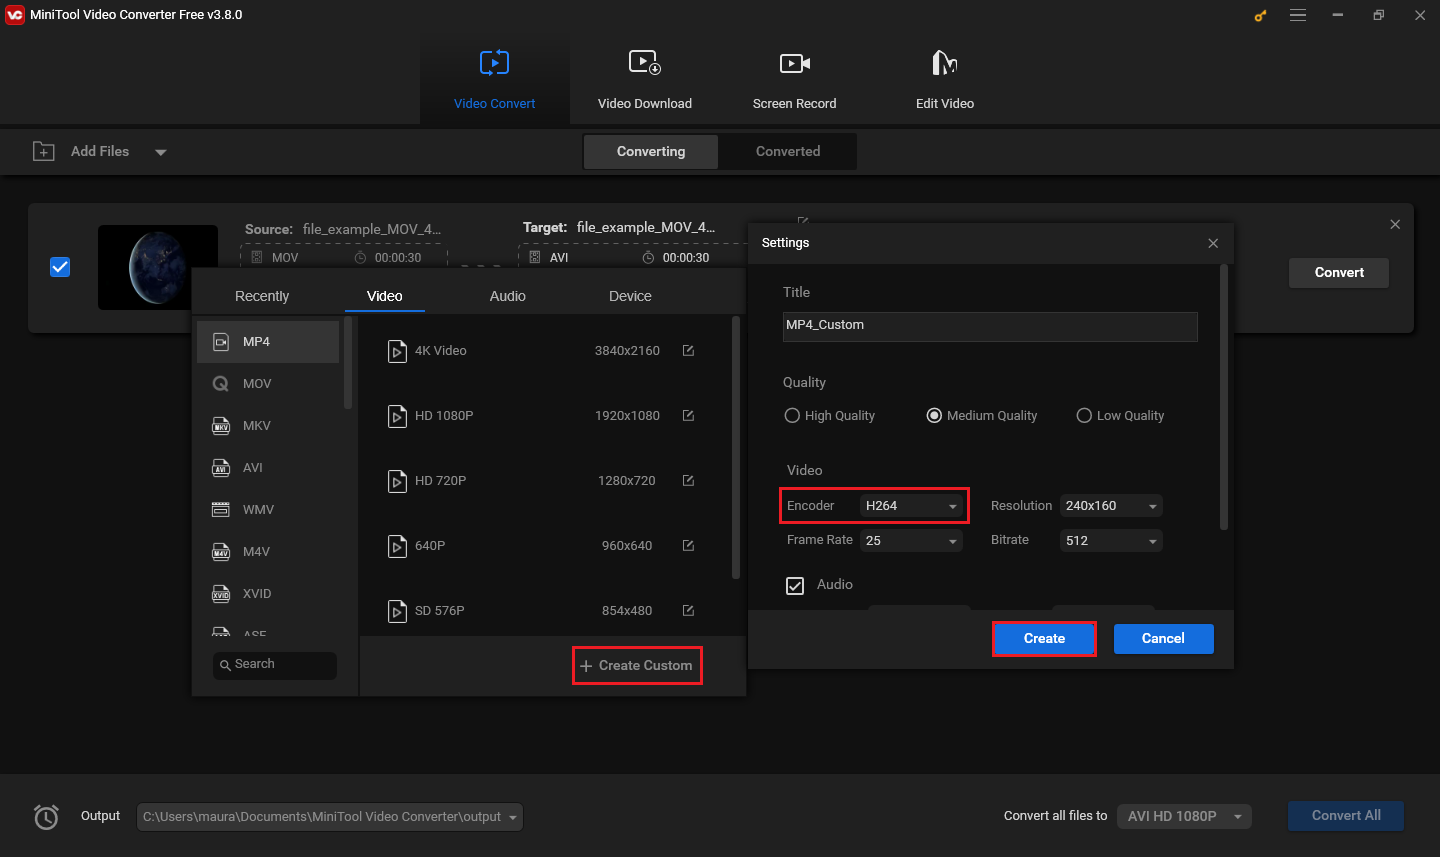Viewport: 1440px width, 857px height.
Task: Choose MOV format in list
Action: [268, 384]
